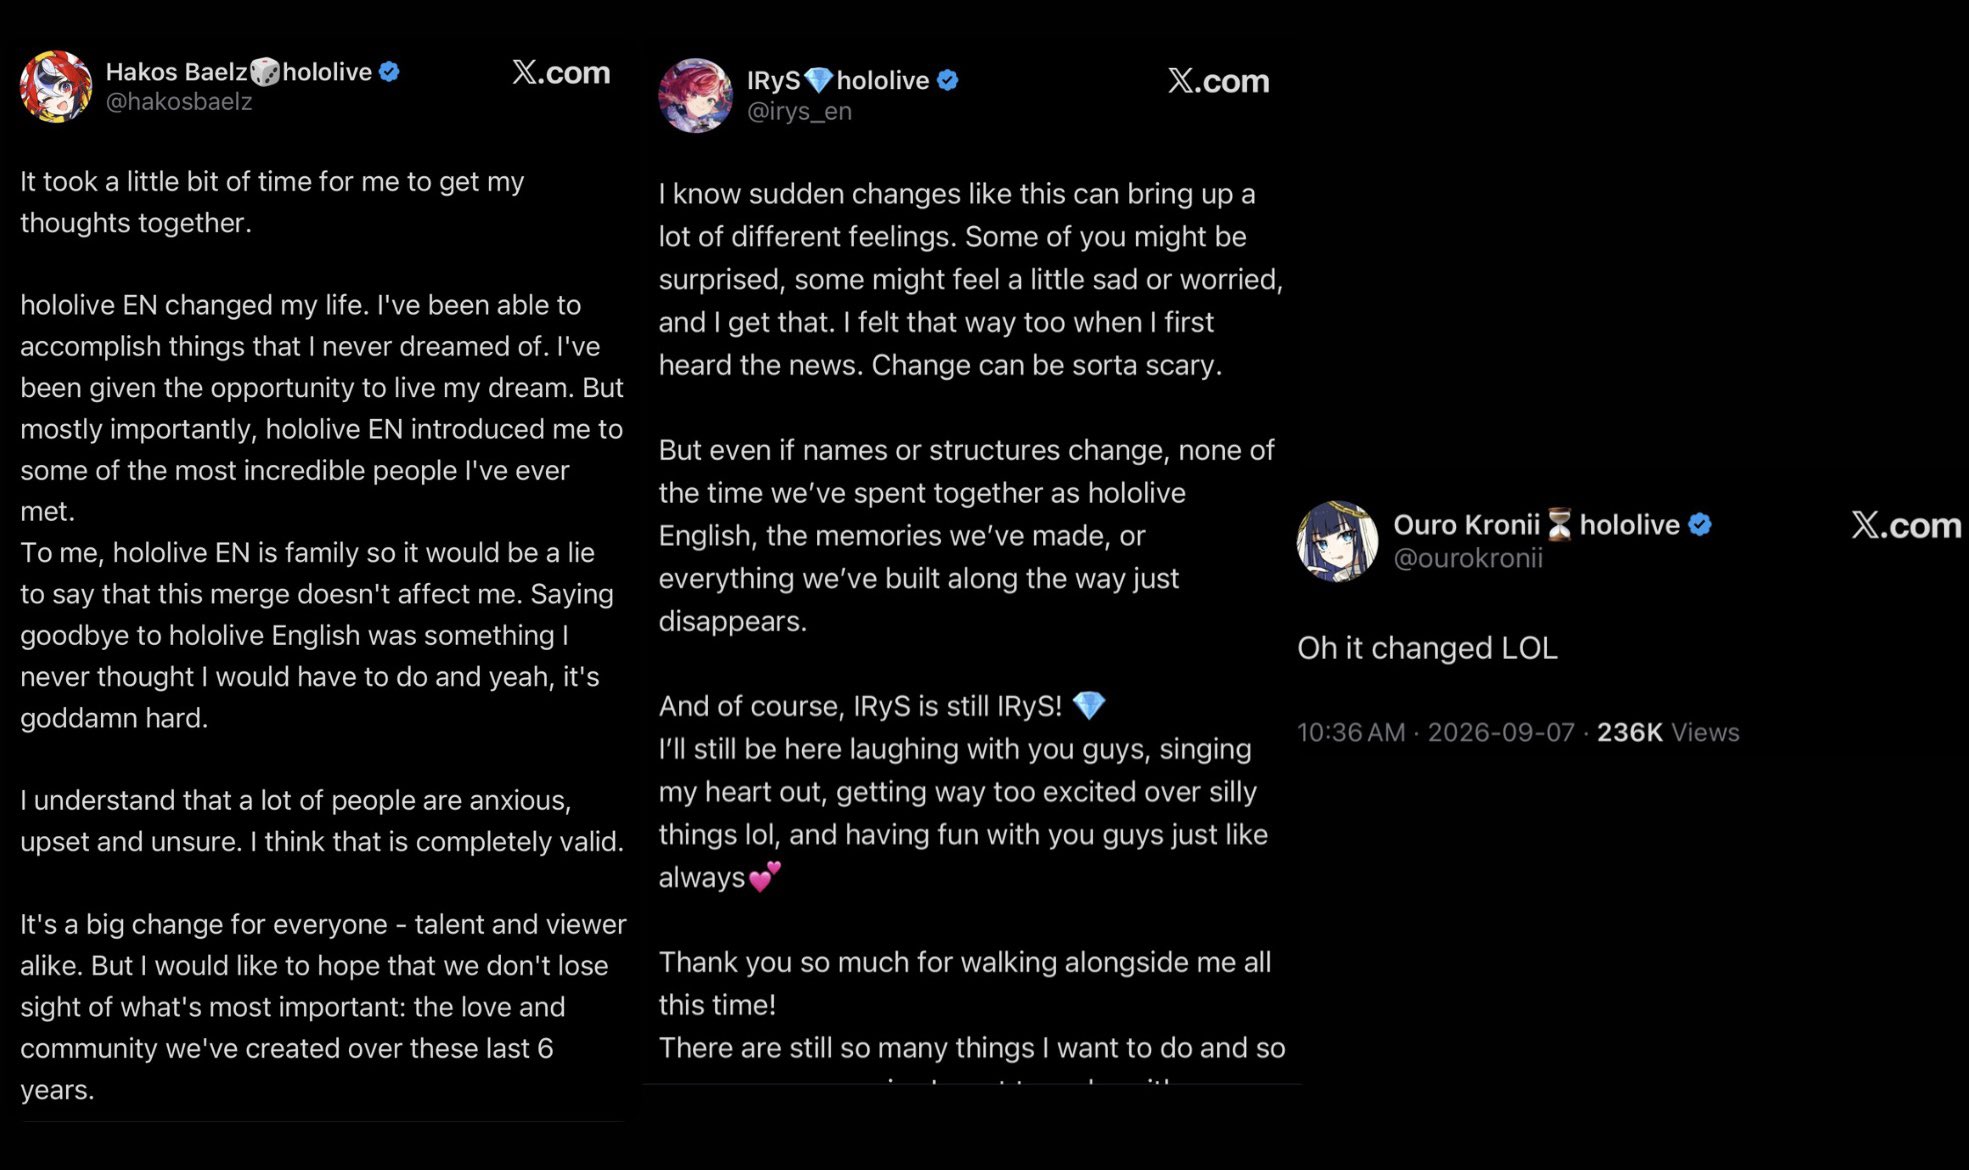Click X.com logo beside Ouro Kronii name

tap(1906, 525)
